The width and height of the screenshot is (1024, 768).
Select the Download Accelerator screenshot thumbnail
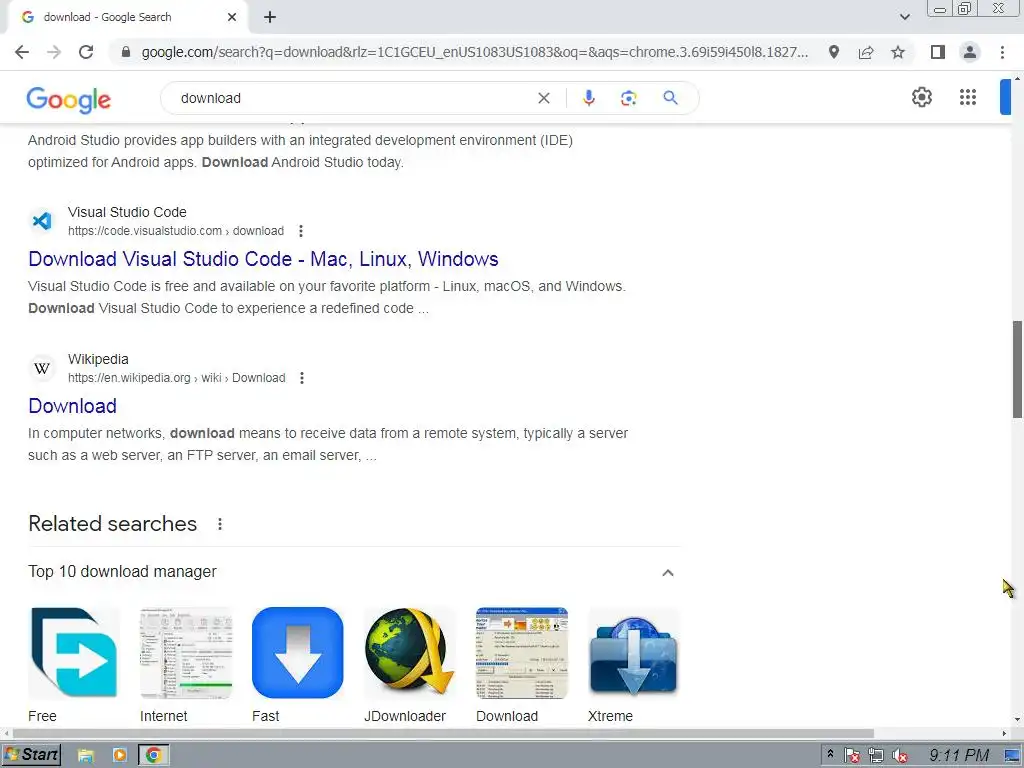tap(522, 652)
